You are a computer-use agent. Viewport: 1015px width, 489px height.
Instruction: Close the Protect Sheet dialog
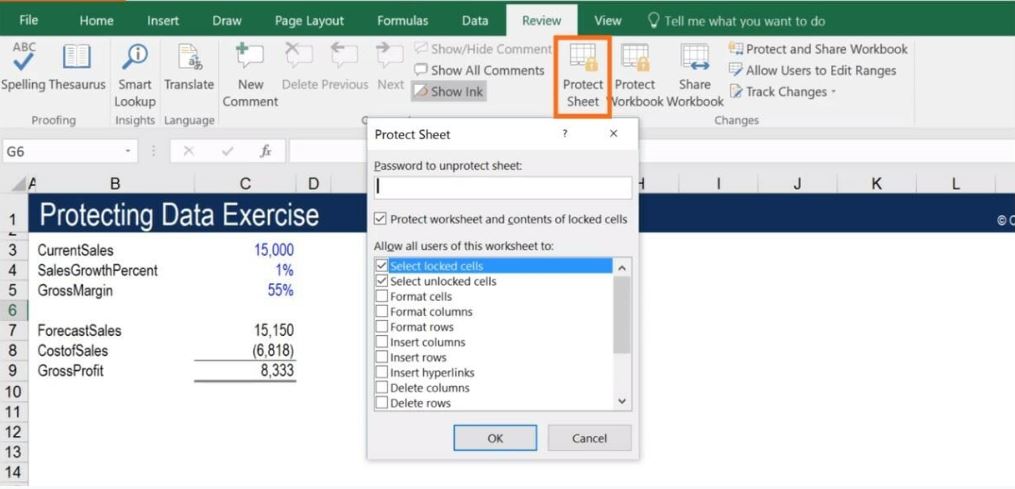[614, 134]
